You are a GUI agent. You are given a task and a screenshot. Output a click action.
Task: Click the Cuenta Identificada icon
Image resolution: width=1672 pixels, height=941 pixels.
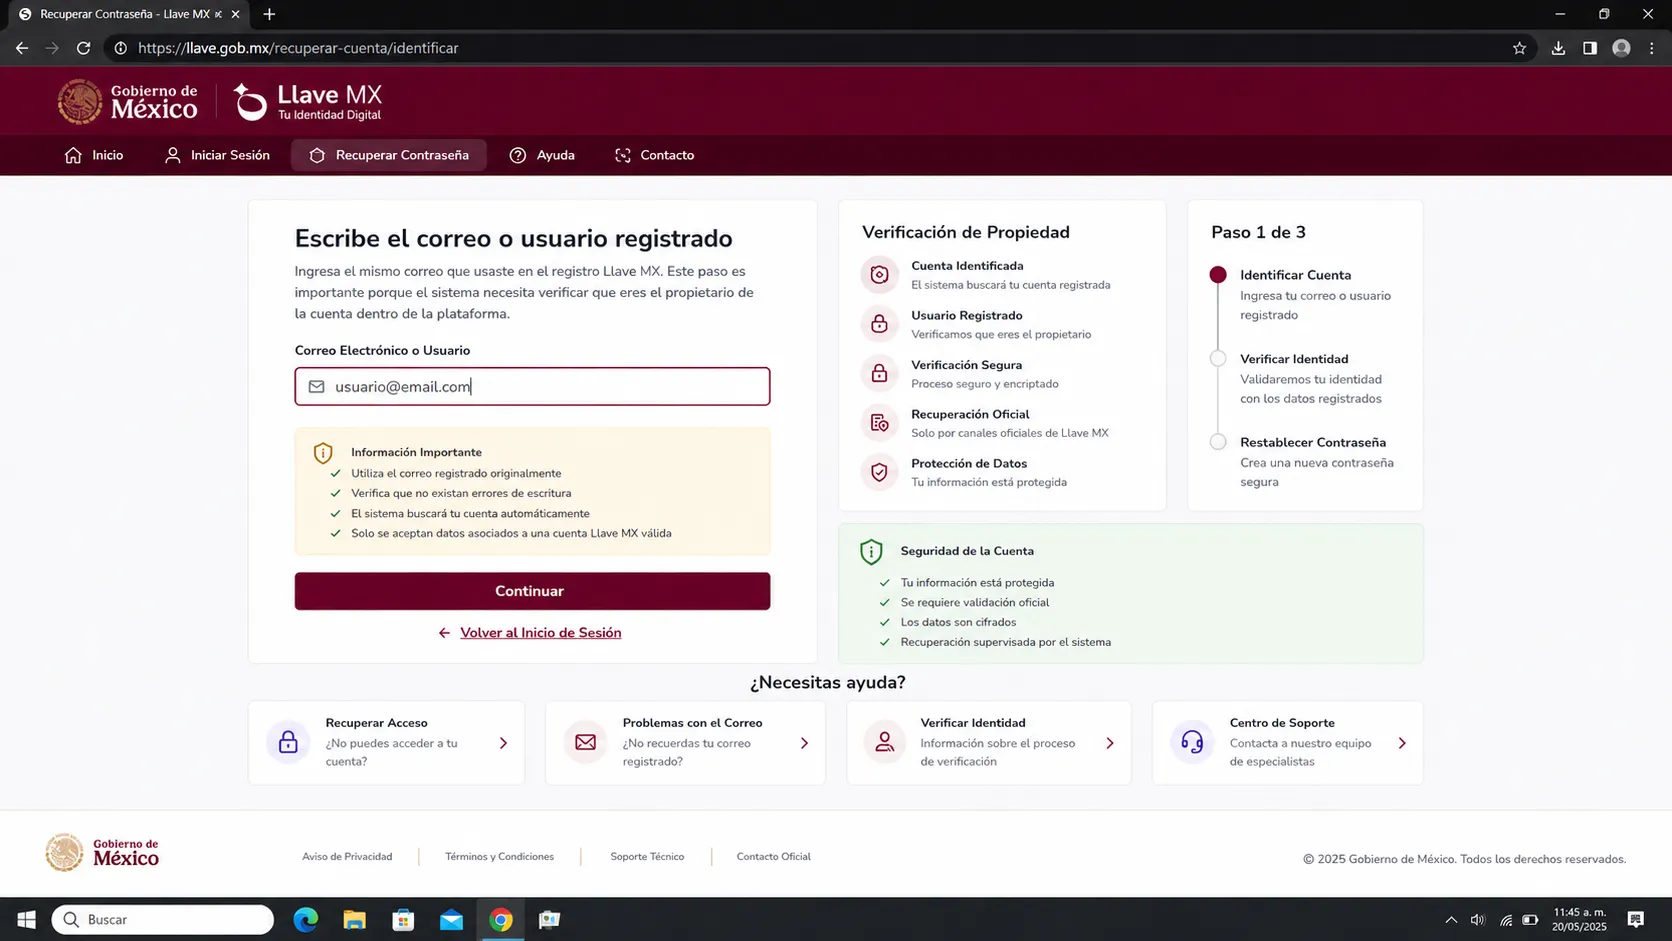coord(879,275)
